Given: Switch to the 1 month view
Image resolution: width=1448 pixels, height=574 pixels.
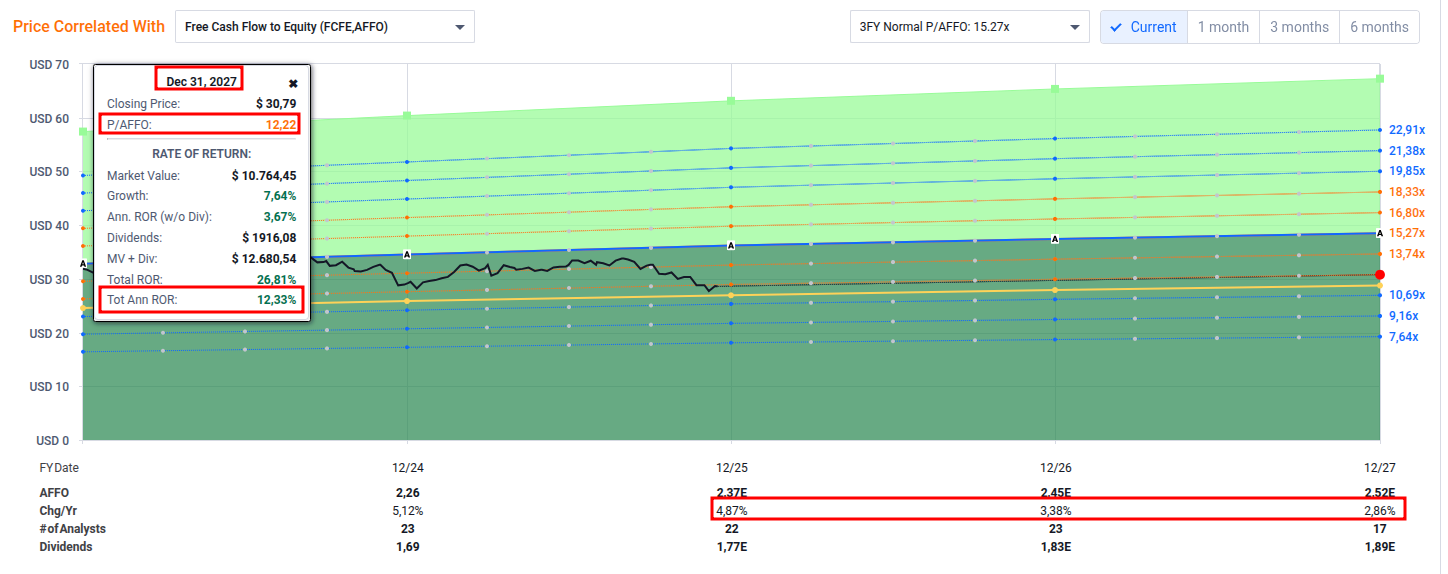Looking at the screenshot, I should point(1223,27).
